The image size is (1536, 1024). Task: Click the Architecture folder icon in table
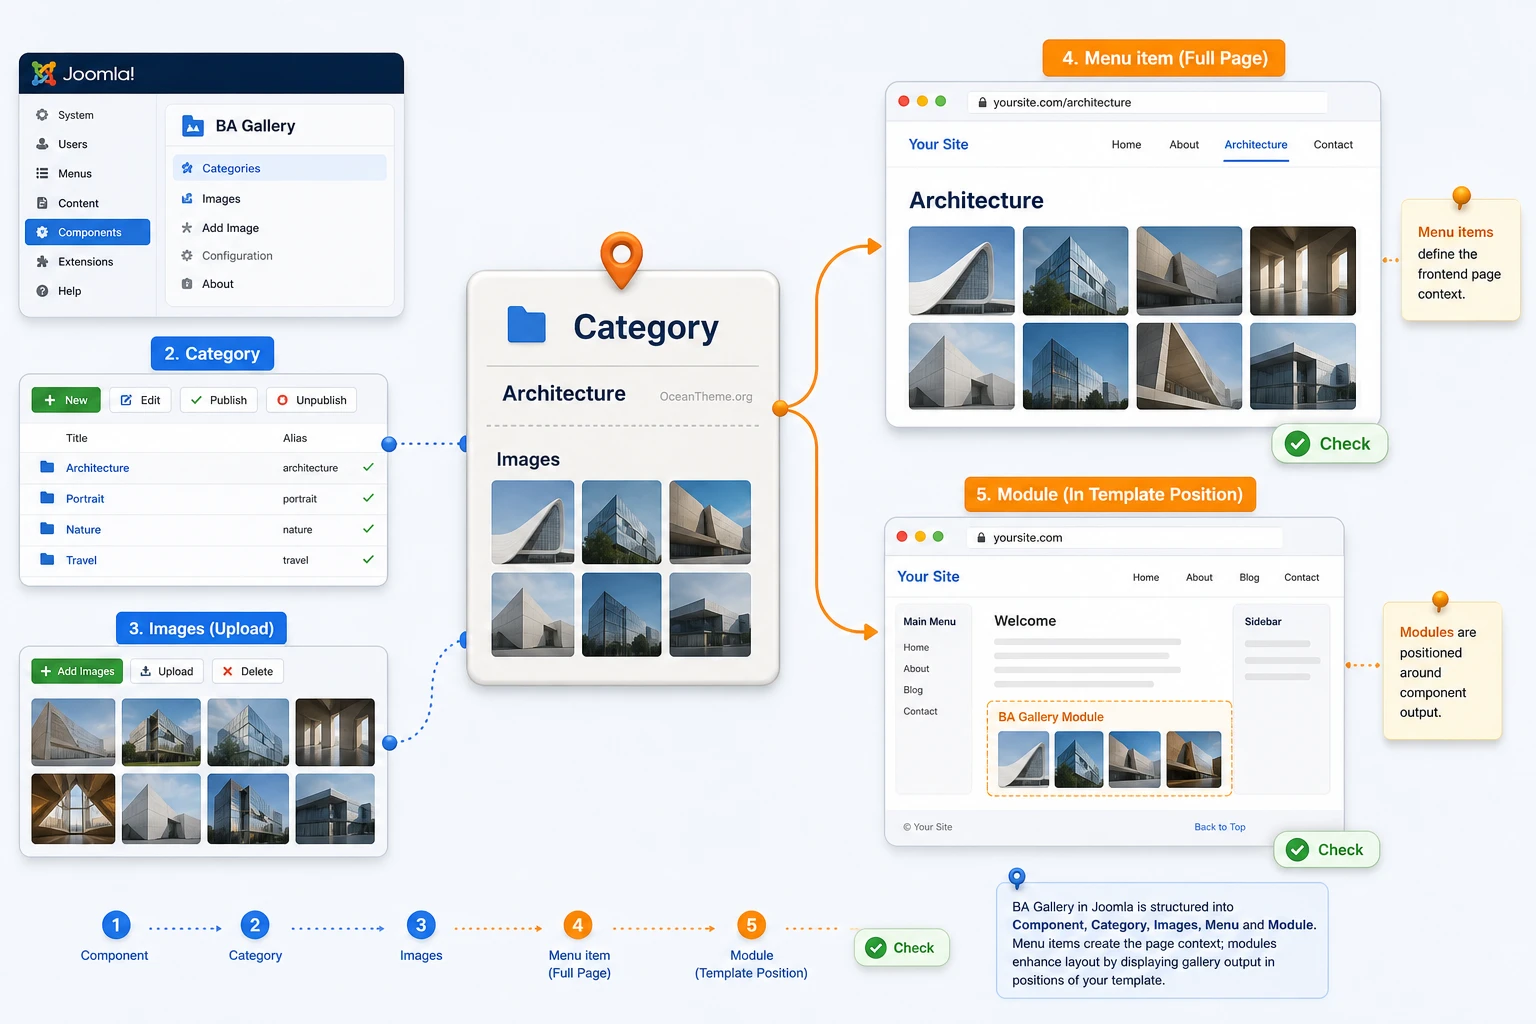47,467
